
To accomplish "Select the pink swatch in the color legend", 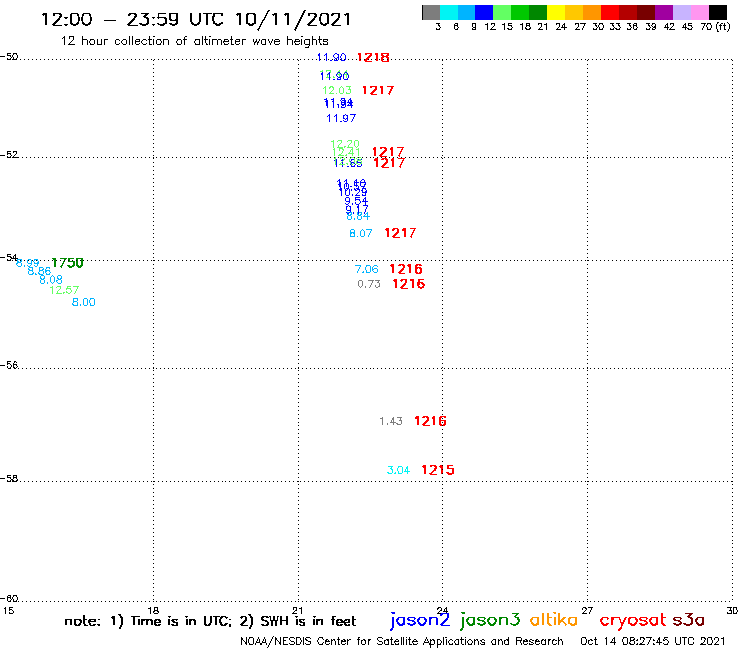I will pos(699,12).
